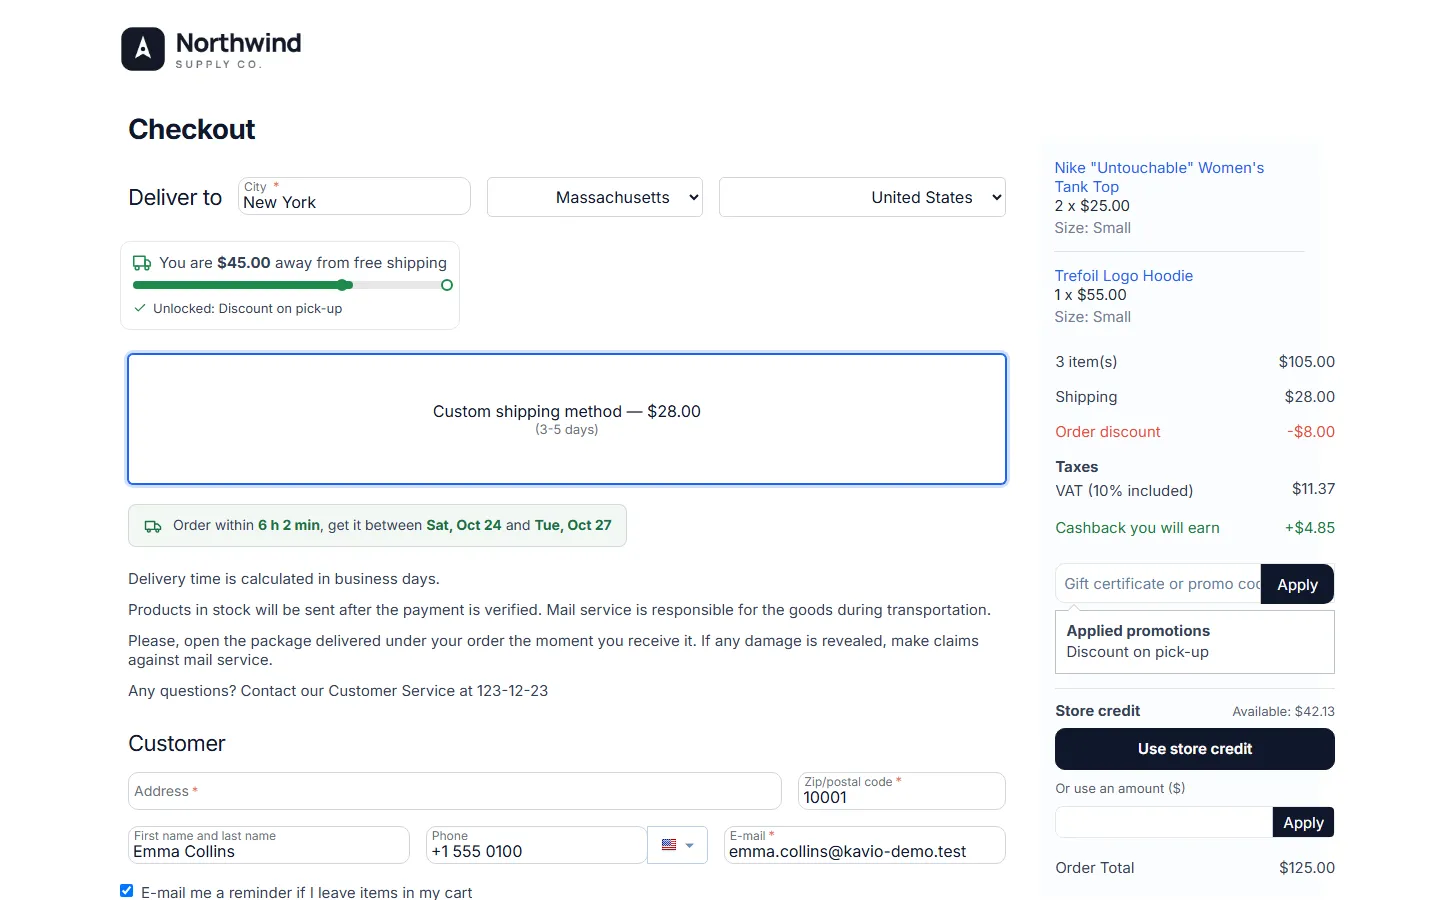Toggle the e-mail reminder checkbox
Viewport: 1440px width, 900px height.
point(127,890)
